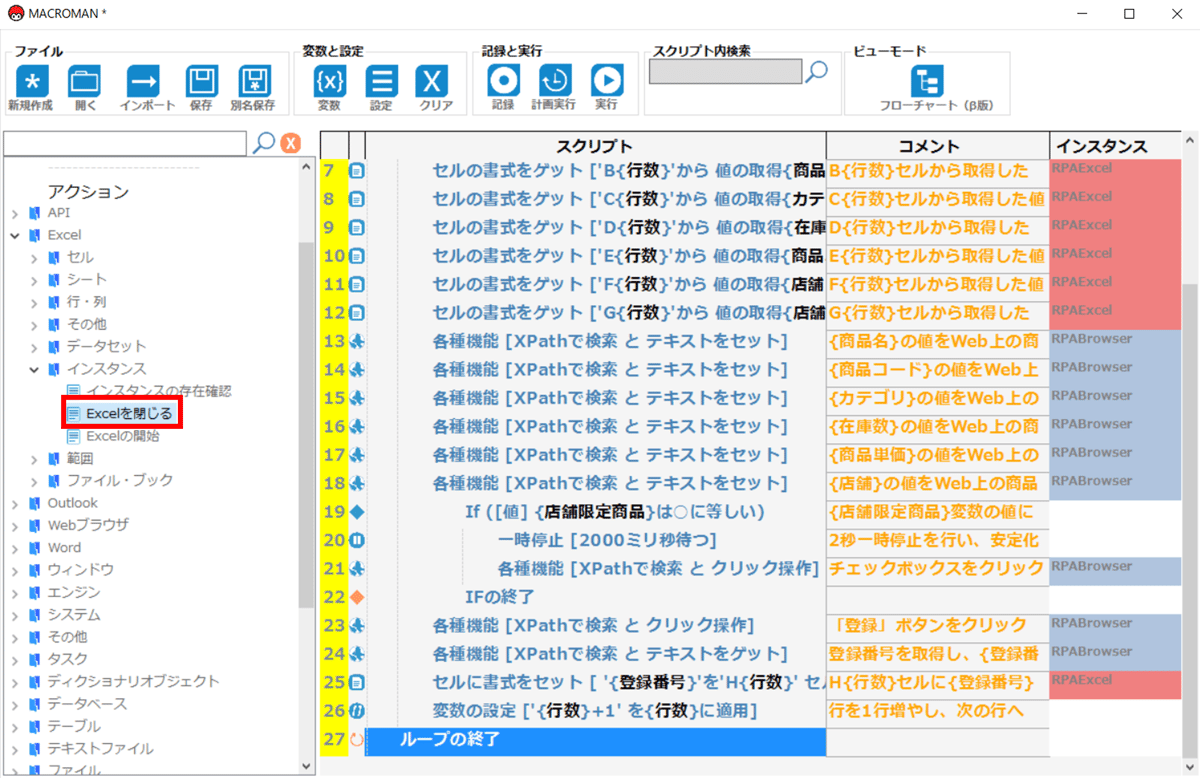
Task: Switch to フローチャート (β版) view
Action: point(927,81)
